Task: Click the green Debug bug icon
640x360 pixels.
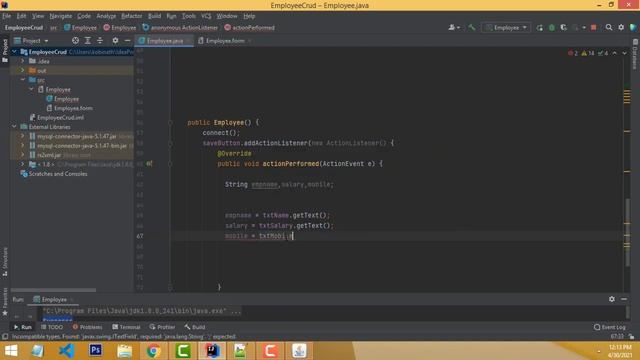Action: point(552,27)
